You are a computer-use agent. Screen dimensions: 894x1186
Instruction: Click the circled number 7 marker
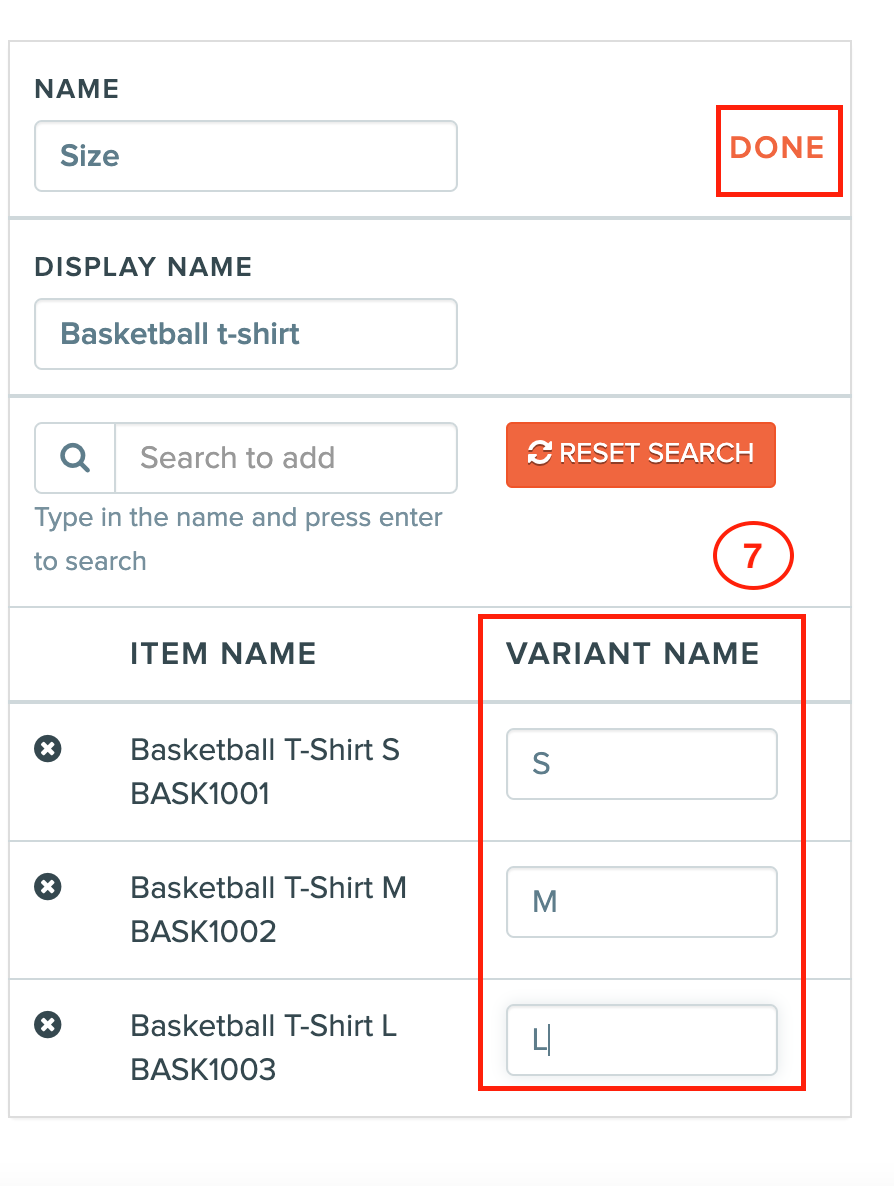click(753, 556)
